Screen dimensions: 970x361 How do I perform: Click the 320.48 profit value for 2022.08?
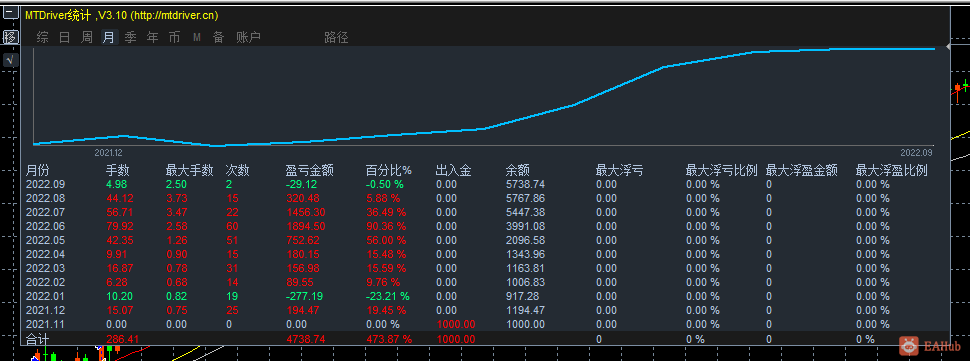click(x=303, y=198)
